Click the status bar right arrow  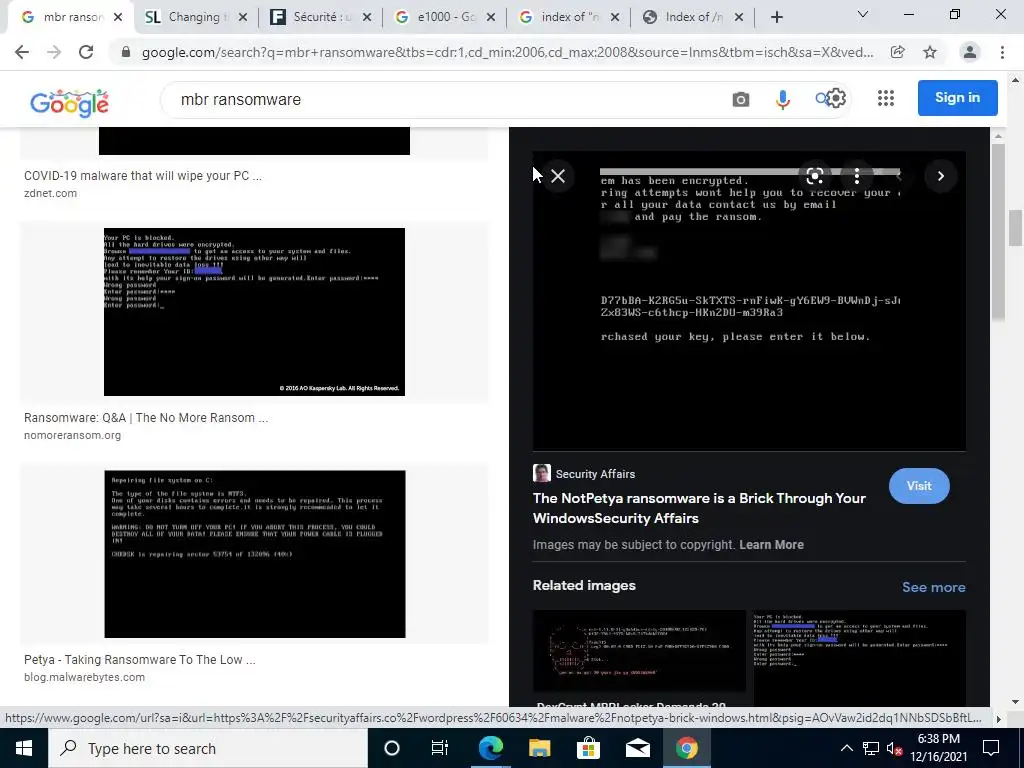point(998,718)
